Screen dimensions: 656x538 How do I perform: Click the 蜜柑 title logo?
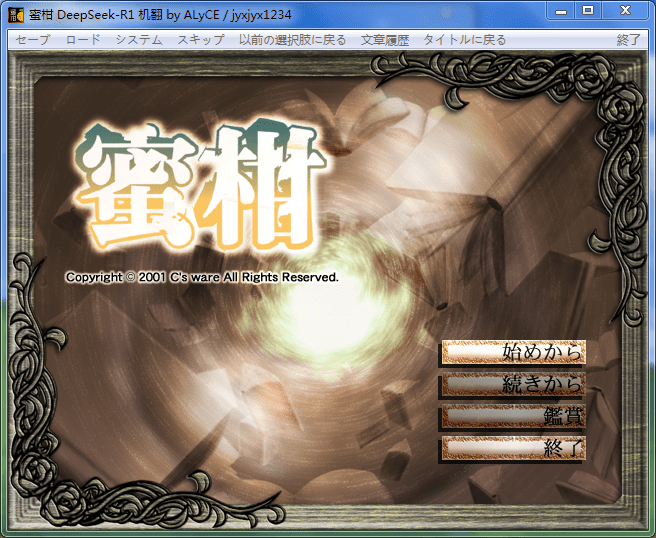click(x=200, y=185)
